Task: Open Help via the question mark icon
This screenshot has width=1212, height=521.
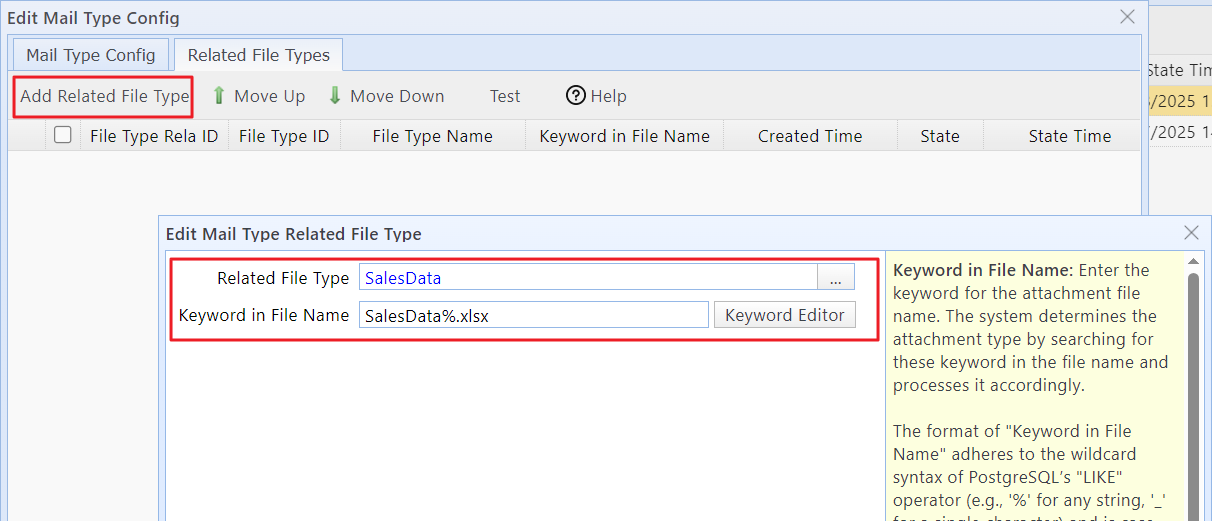Action: point(575,95)
